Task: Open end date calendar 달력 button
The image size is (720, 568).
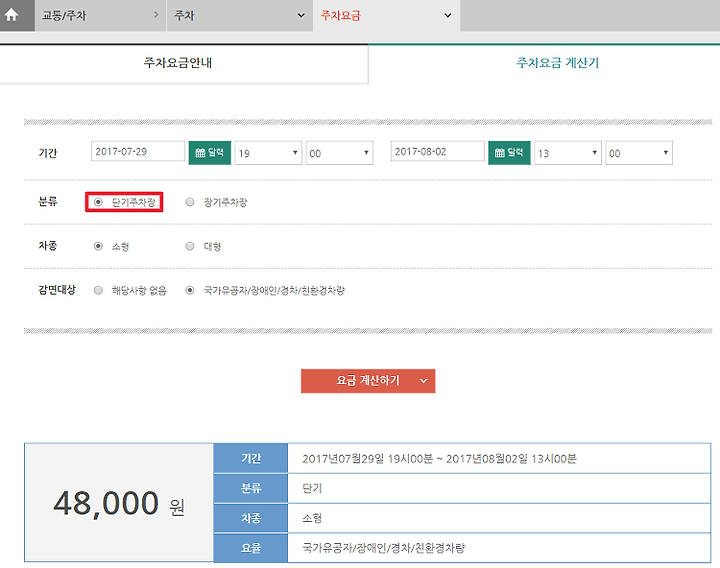Action: pyautogui.click(x=509, y=153)
